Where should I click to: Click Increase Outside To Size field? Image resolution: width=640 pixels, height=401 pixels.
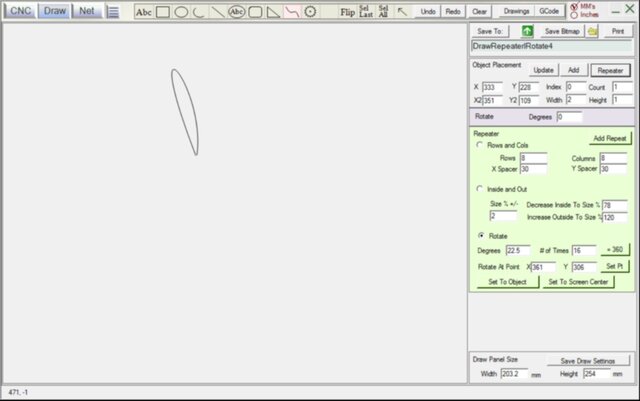pos(614,217)
